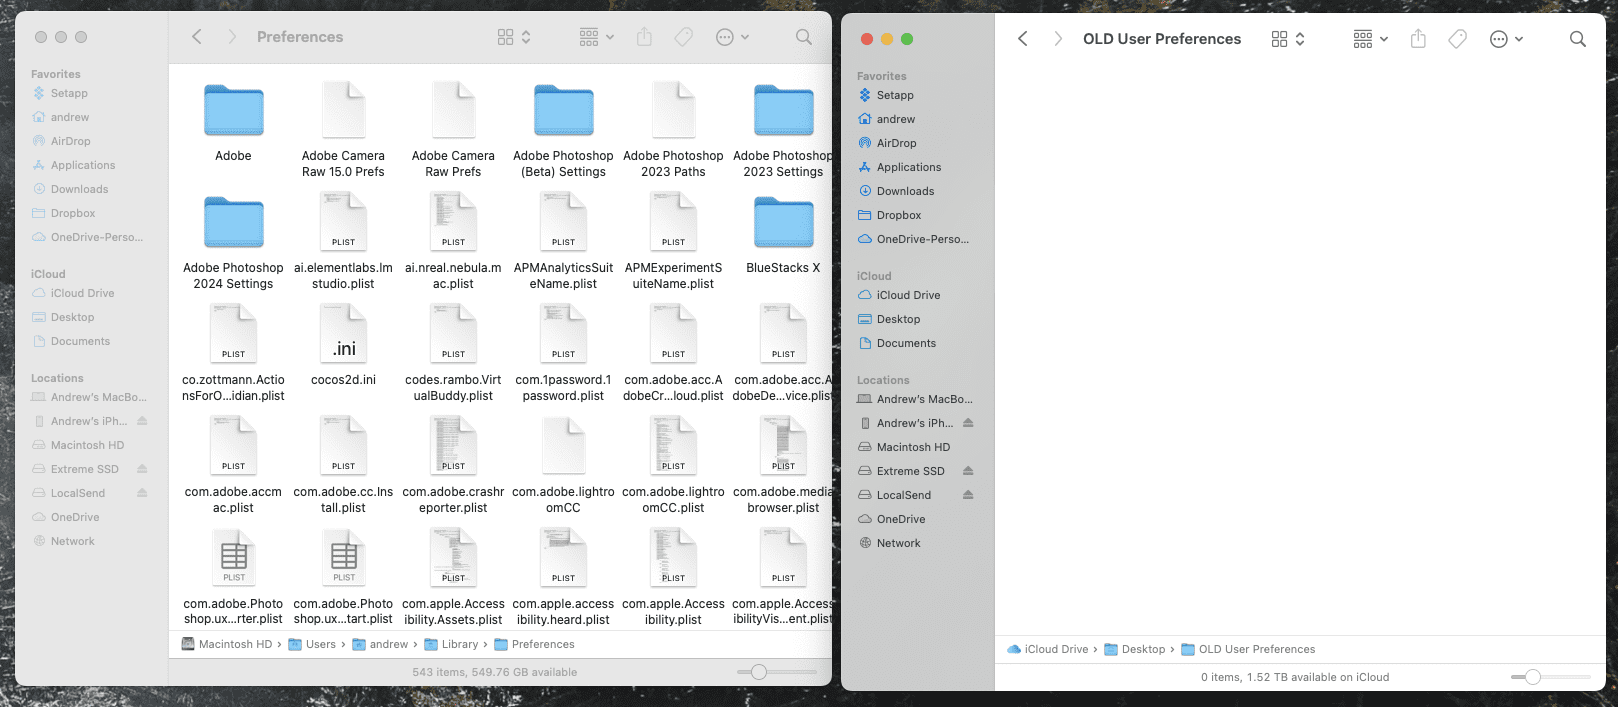Image resolution: width=1618 pixels, height=707 pixels.
Task: Click iCloud Drive in right window path bar
Action: pyautogui.click(x=1048, y=649)
